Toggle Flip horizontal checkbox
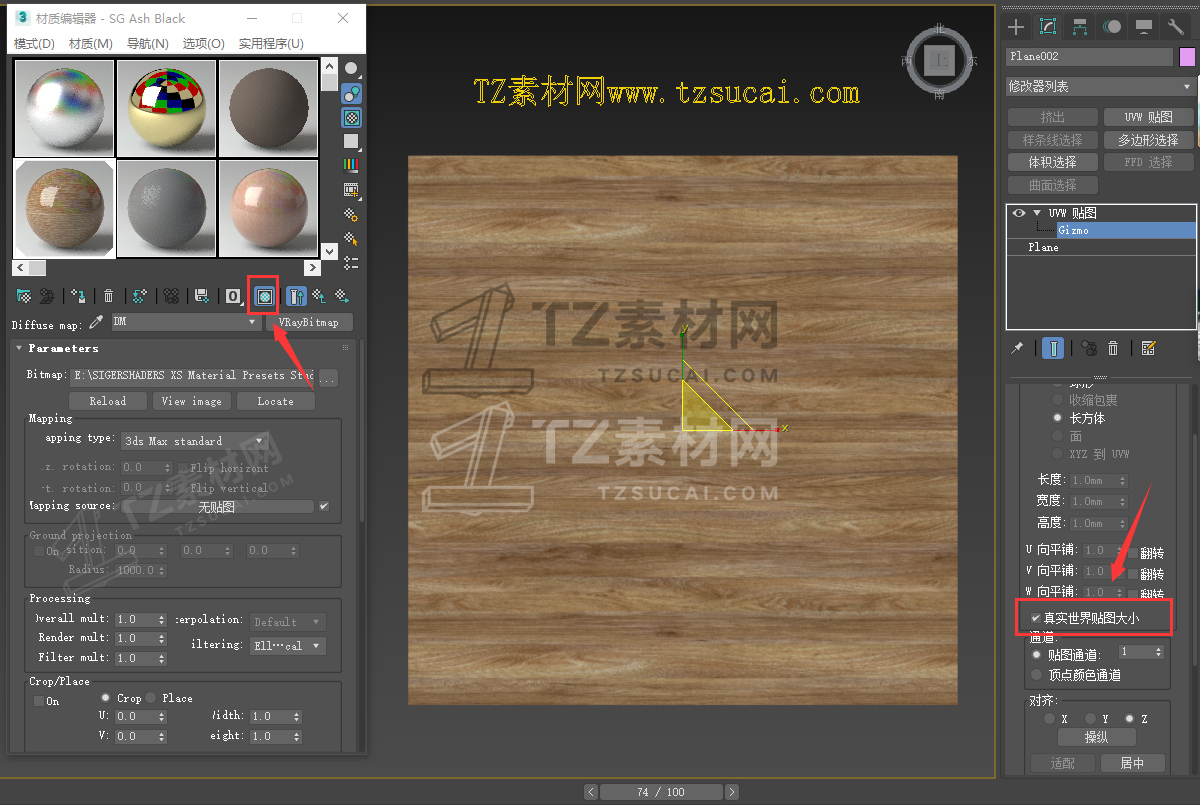 click(181, 468)
